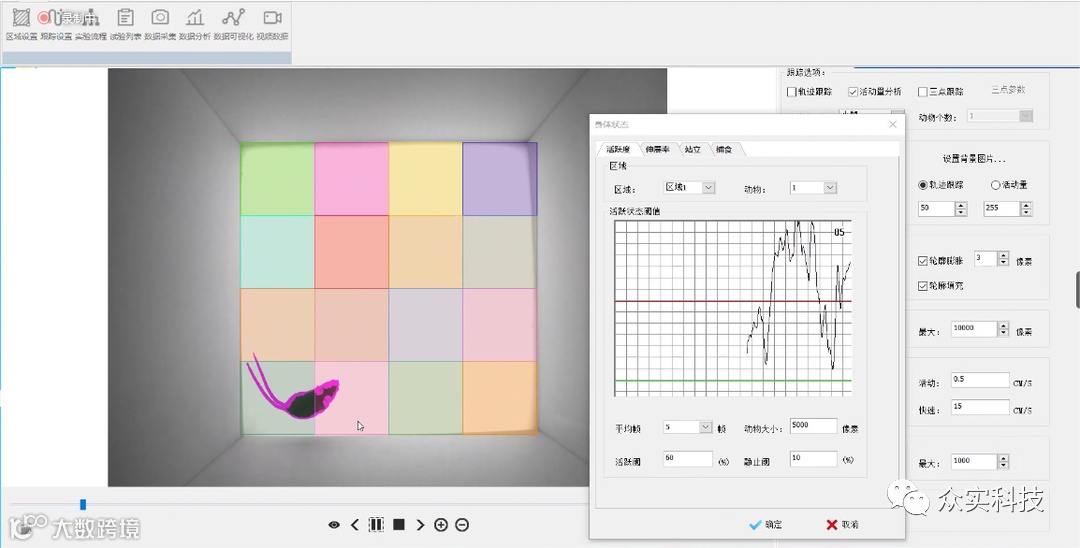The width and height of the screenshot is (1080, 548).
Task: Select the 活动量 radio button
Action: tap(995, 185)
